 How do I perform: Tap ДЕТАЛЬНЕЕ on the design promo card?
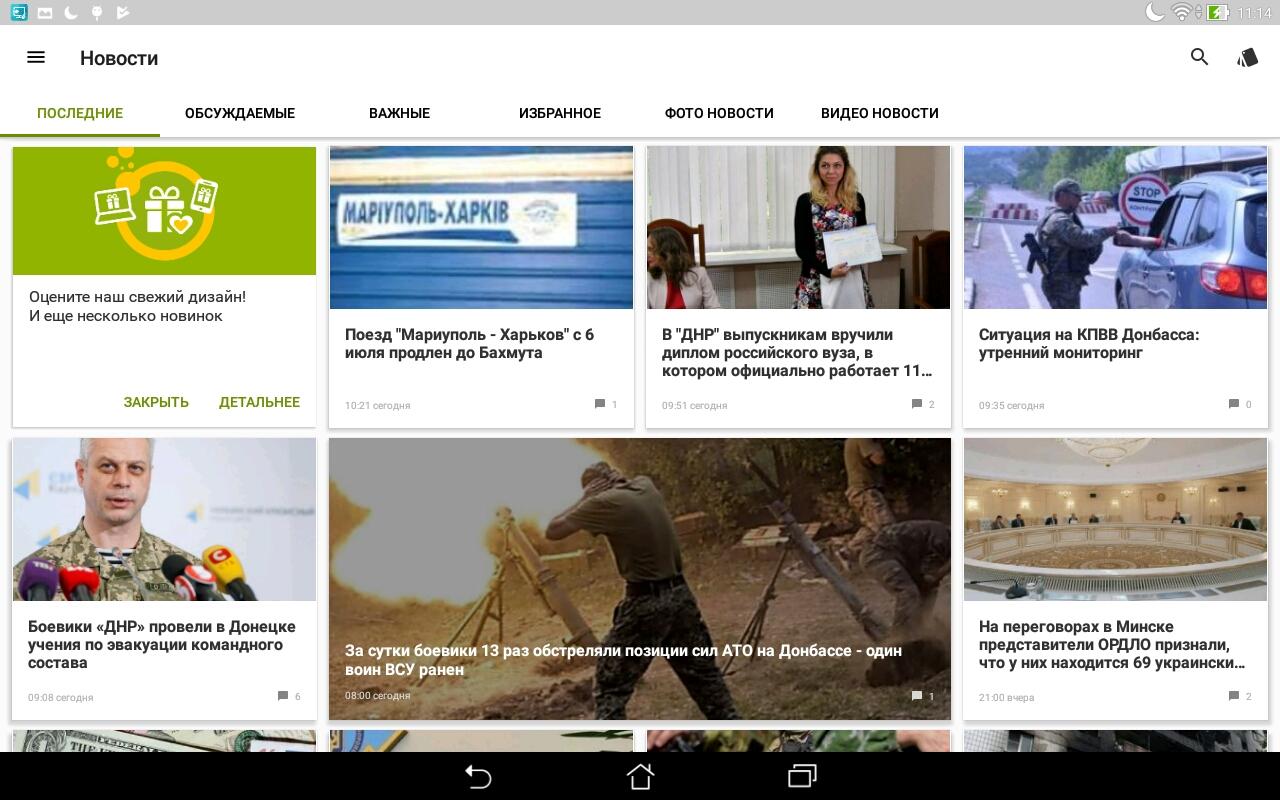(x=259, y=402)
